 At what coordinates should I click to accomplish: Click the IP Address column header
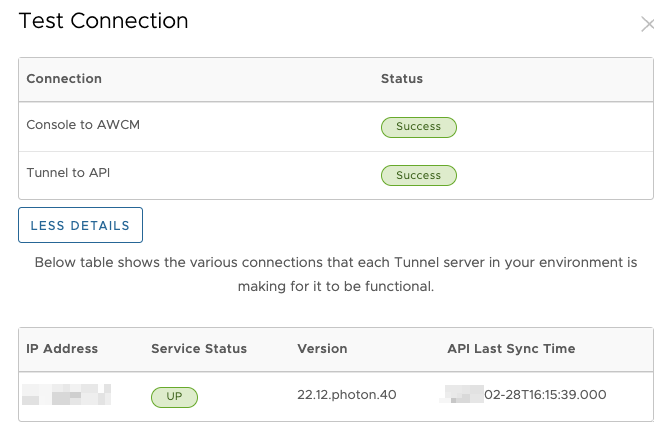62,349
